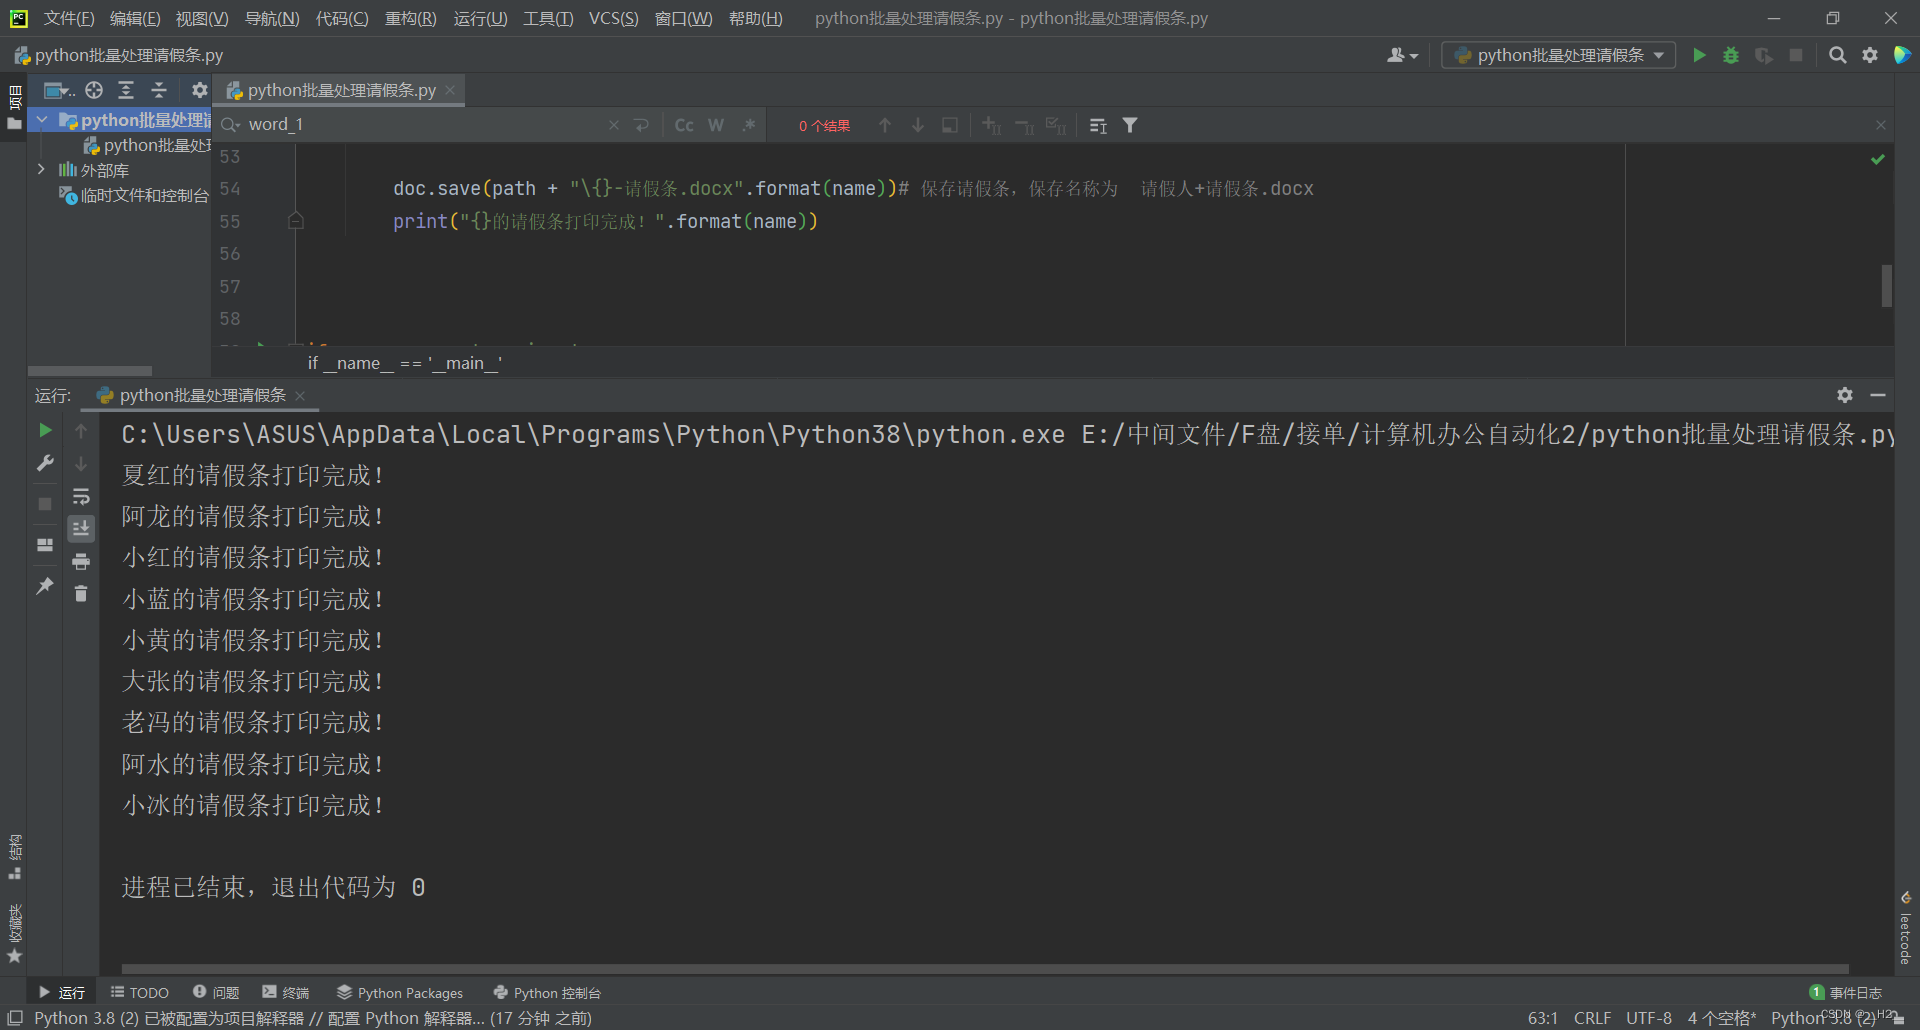Screen dimensions: 1920x1030
Task: Restore layout icon in Run panel
Action: point(45,545)
